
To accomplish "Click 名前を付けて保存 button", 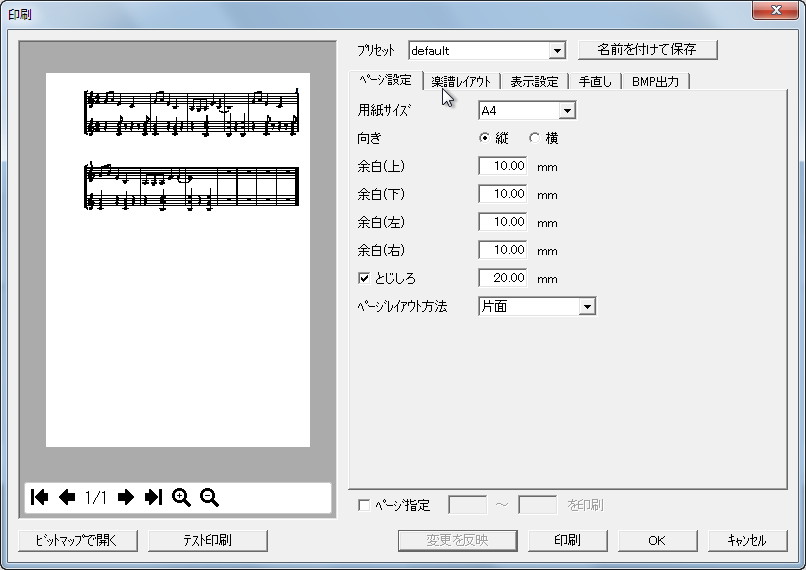I will point(647,50).
